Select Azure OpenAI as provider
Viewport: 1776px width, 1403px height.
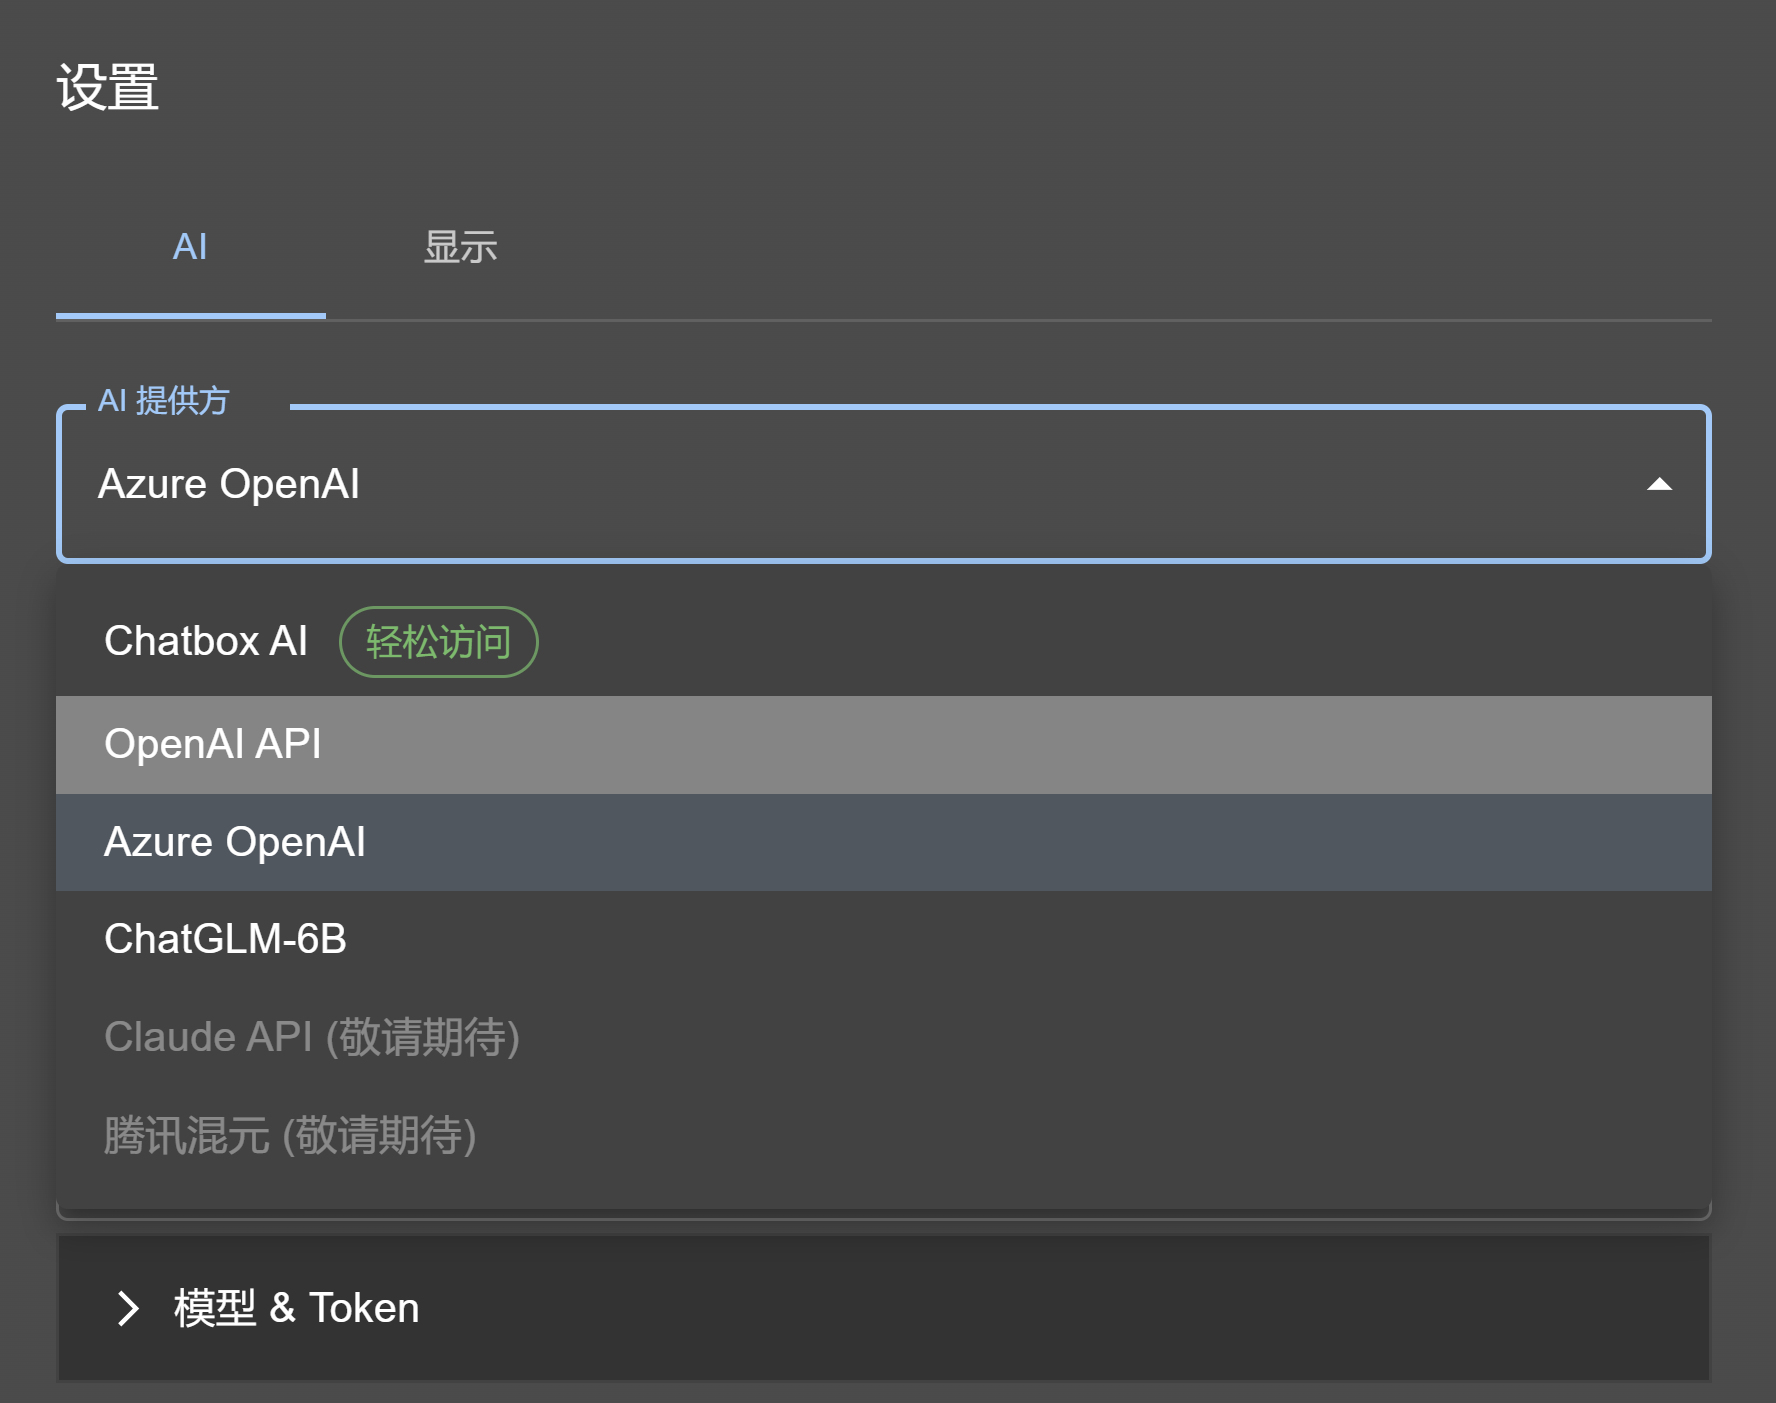pyautogui.click(x=236, y=841)
